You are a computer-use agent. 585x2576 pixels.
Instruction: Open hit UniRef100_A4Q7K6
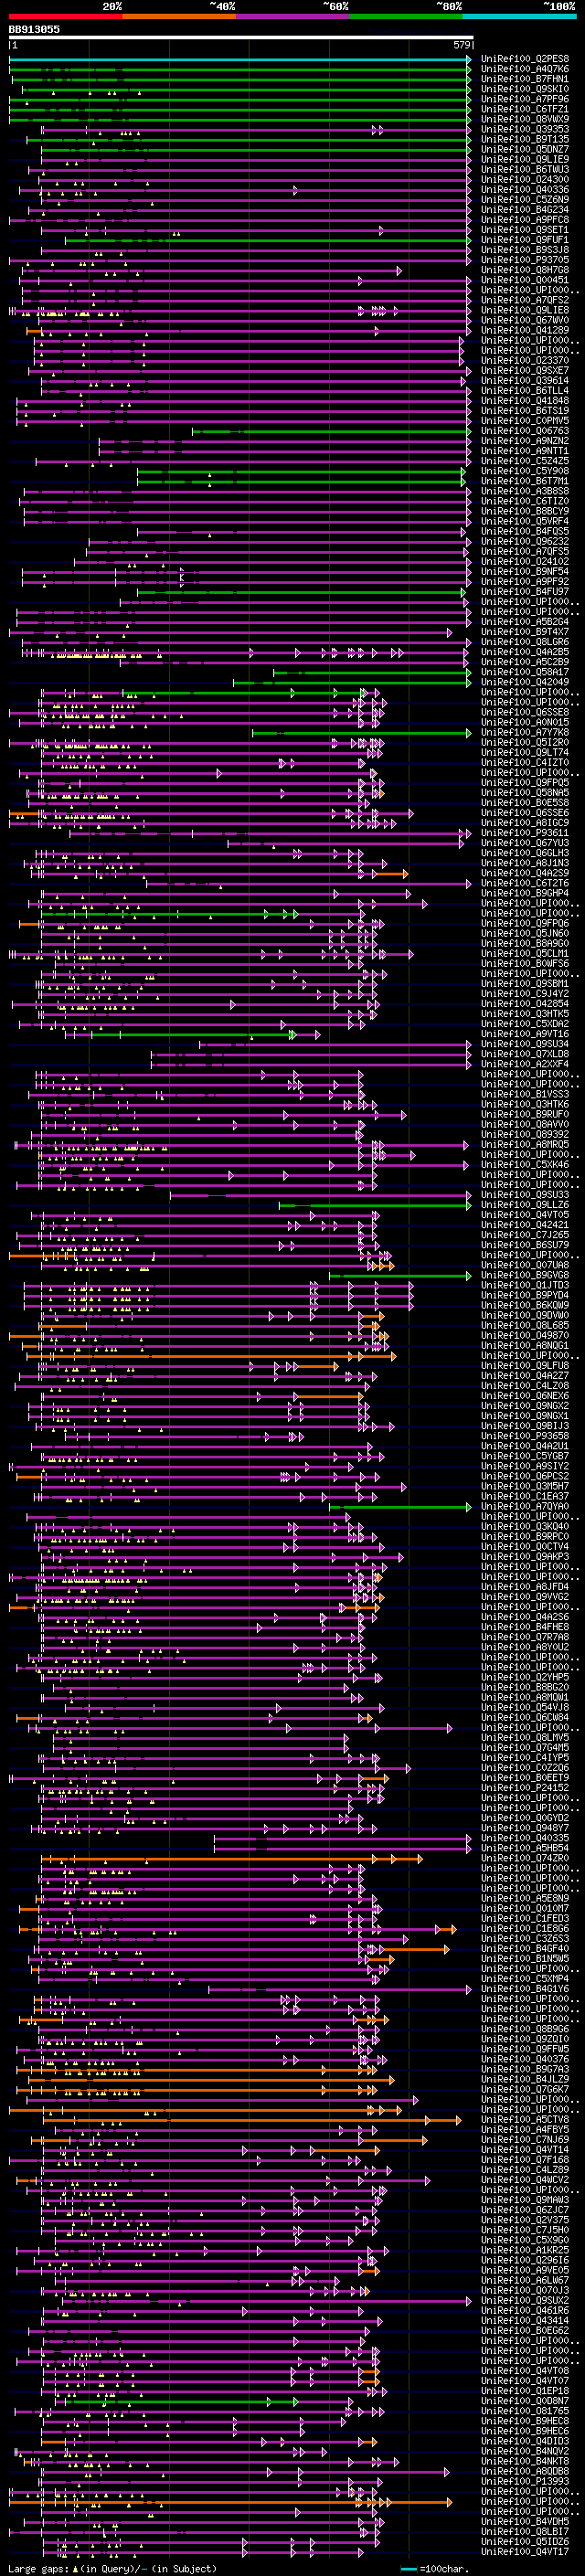tap(525, 69)
